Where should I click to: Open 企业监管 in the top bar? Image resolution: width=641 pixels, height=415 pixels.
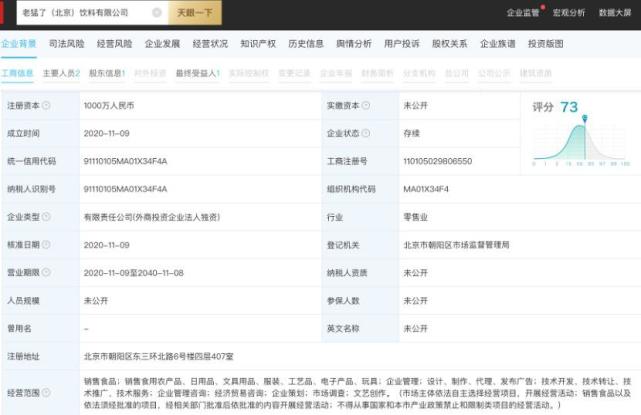pos(523,13)
